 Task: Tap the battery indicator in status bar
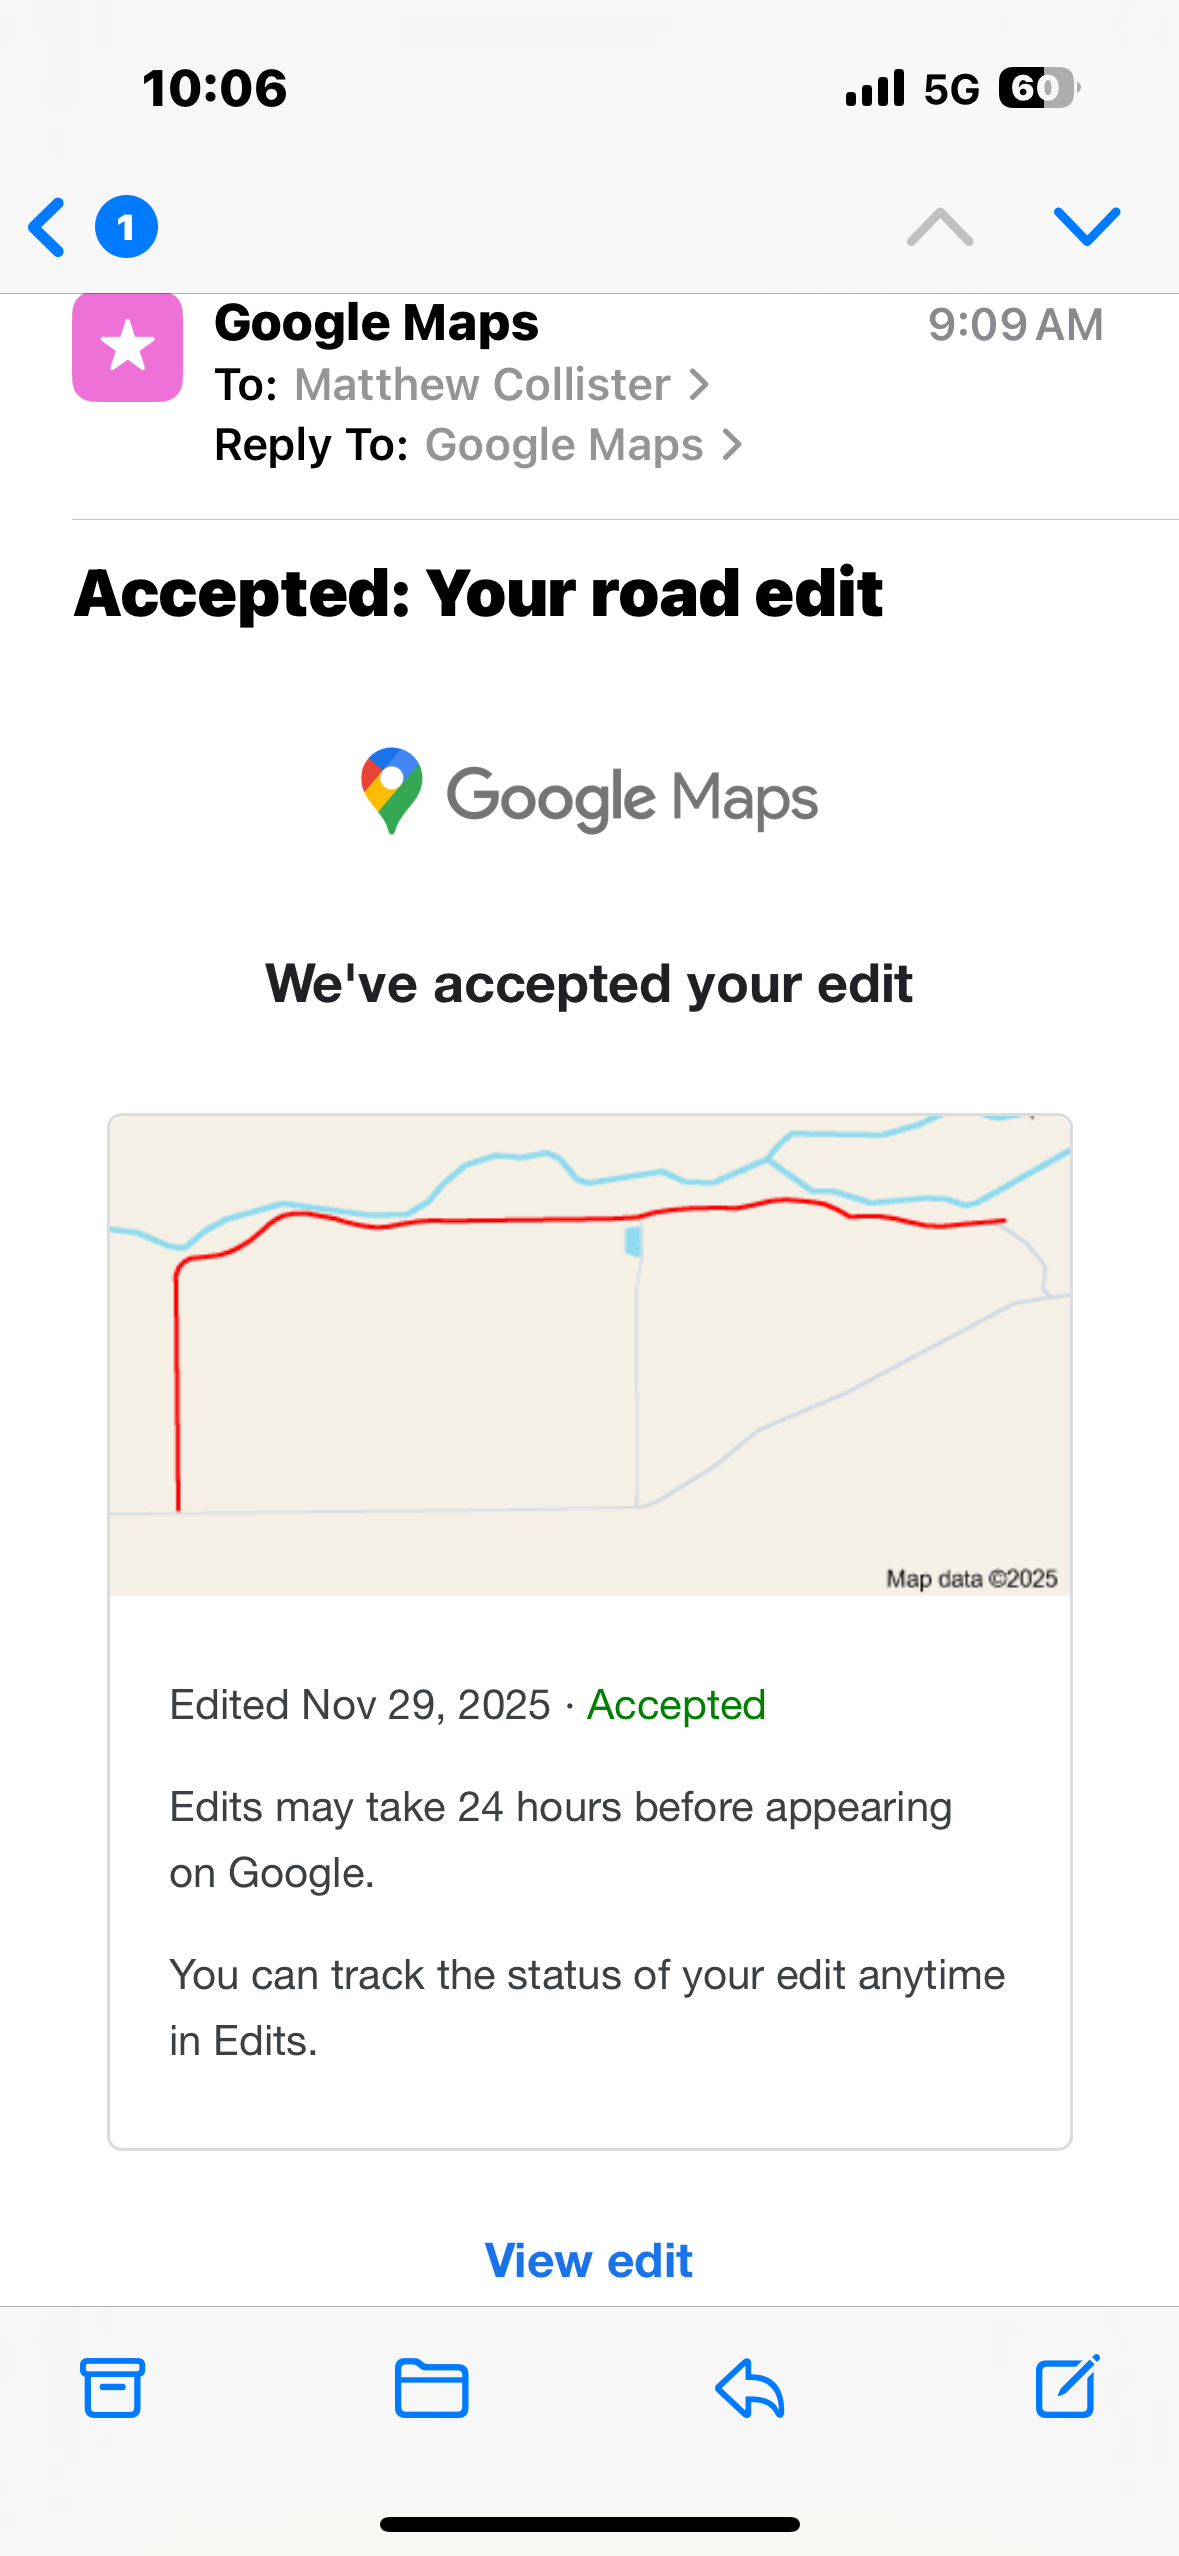click(x=1038, y=88)
